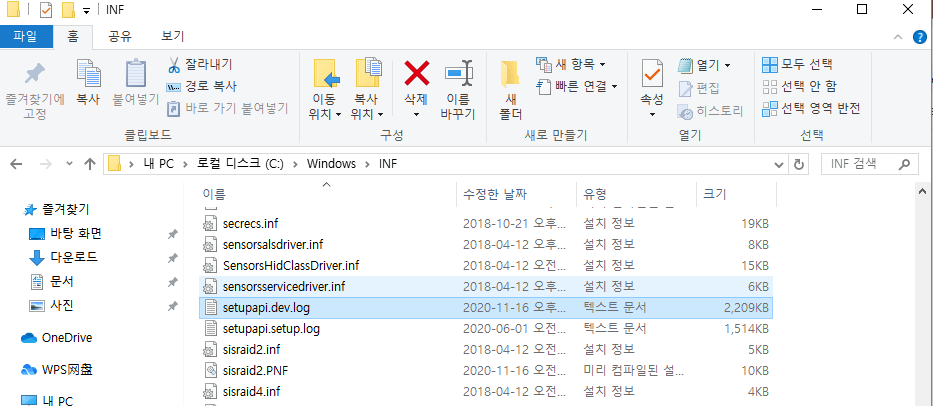The image size is (933, 406).
Task: Sort by the 이름 column header
Action: click(327, 194)
